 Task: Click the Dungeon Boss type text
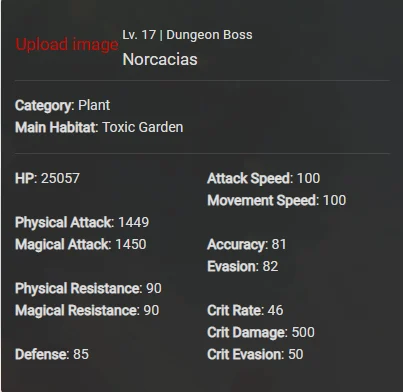click(209, 35)
